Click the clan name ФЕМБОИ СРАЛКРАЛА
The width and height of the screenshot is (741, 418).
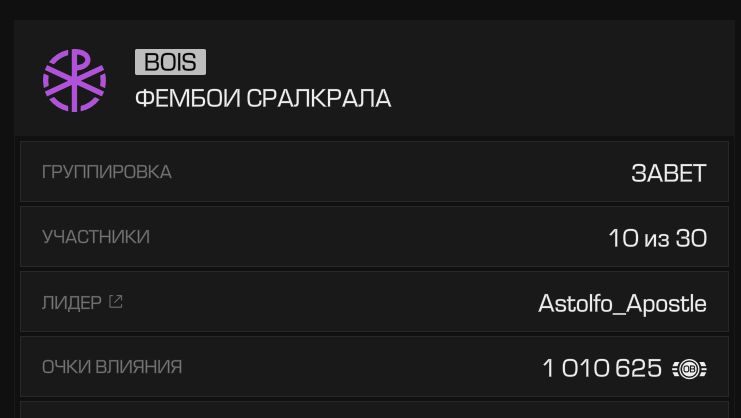click(263, 99)
